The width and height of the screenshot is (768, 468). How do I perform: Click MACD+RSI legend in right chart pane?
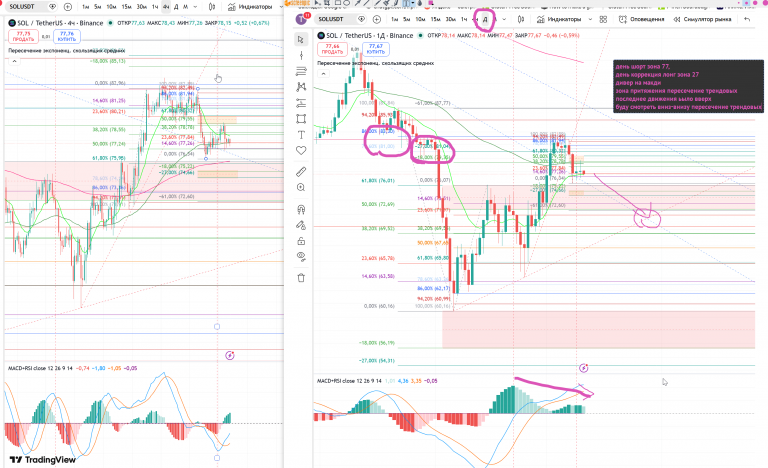[348, 381]
